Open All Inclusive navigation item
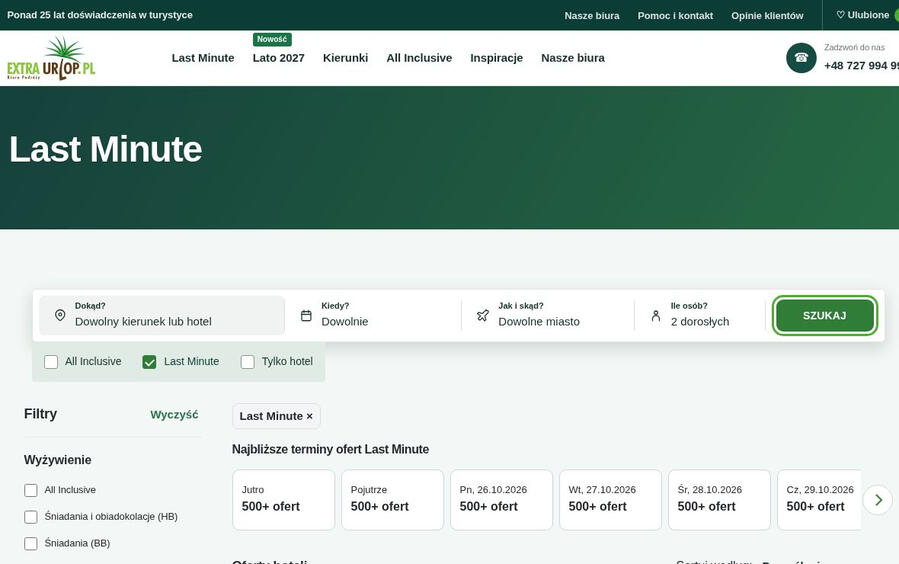 [419, 58]
